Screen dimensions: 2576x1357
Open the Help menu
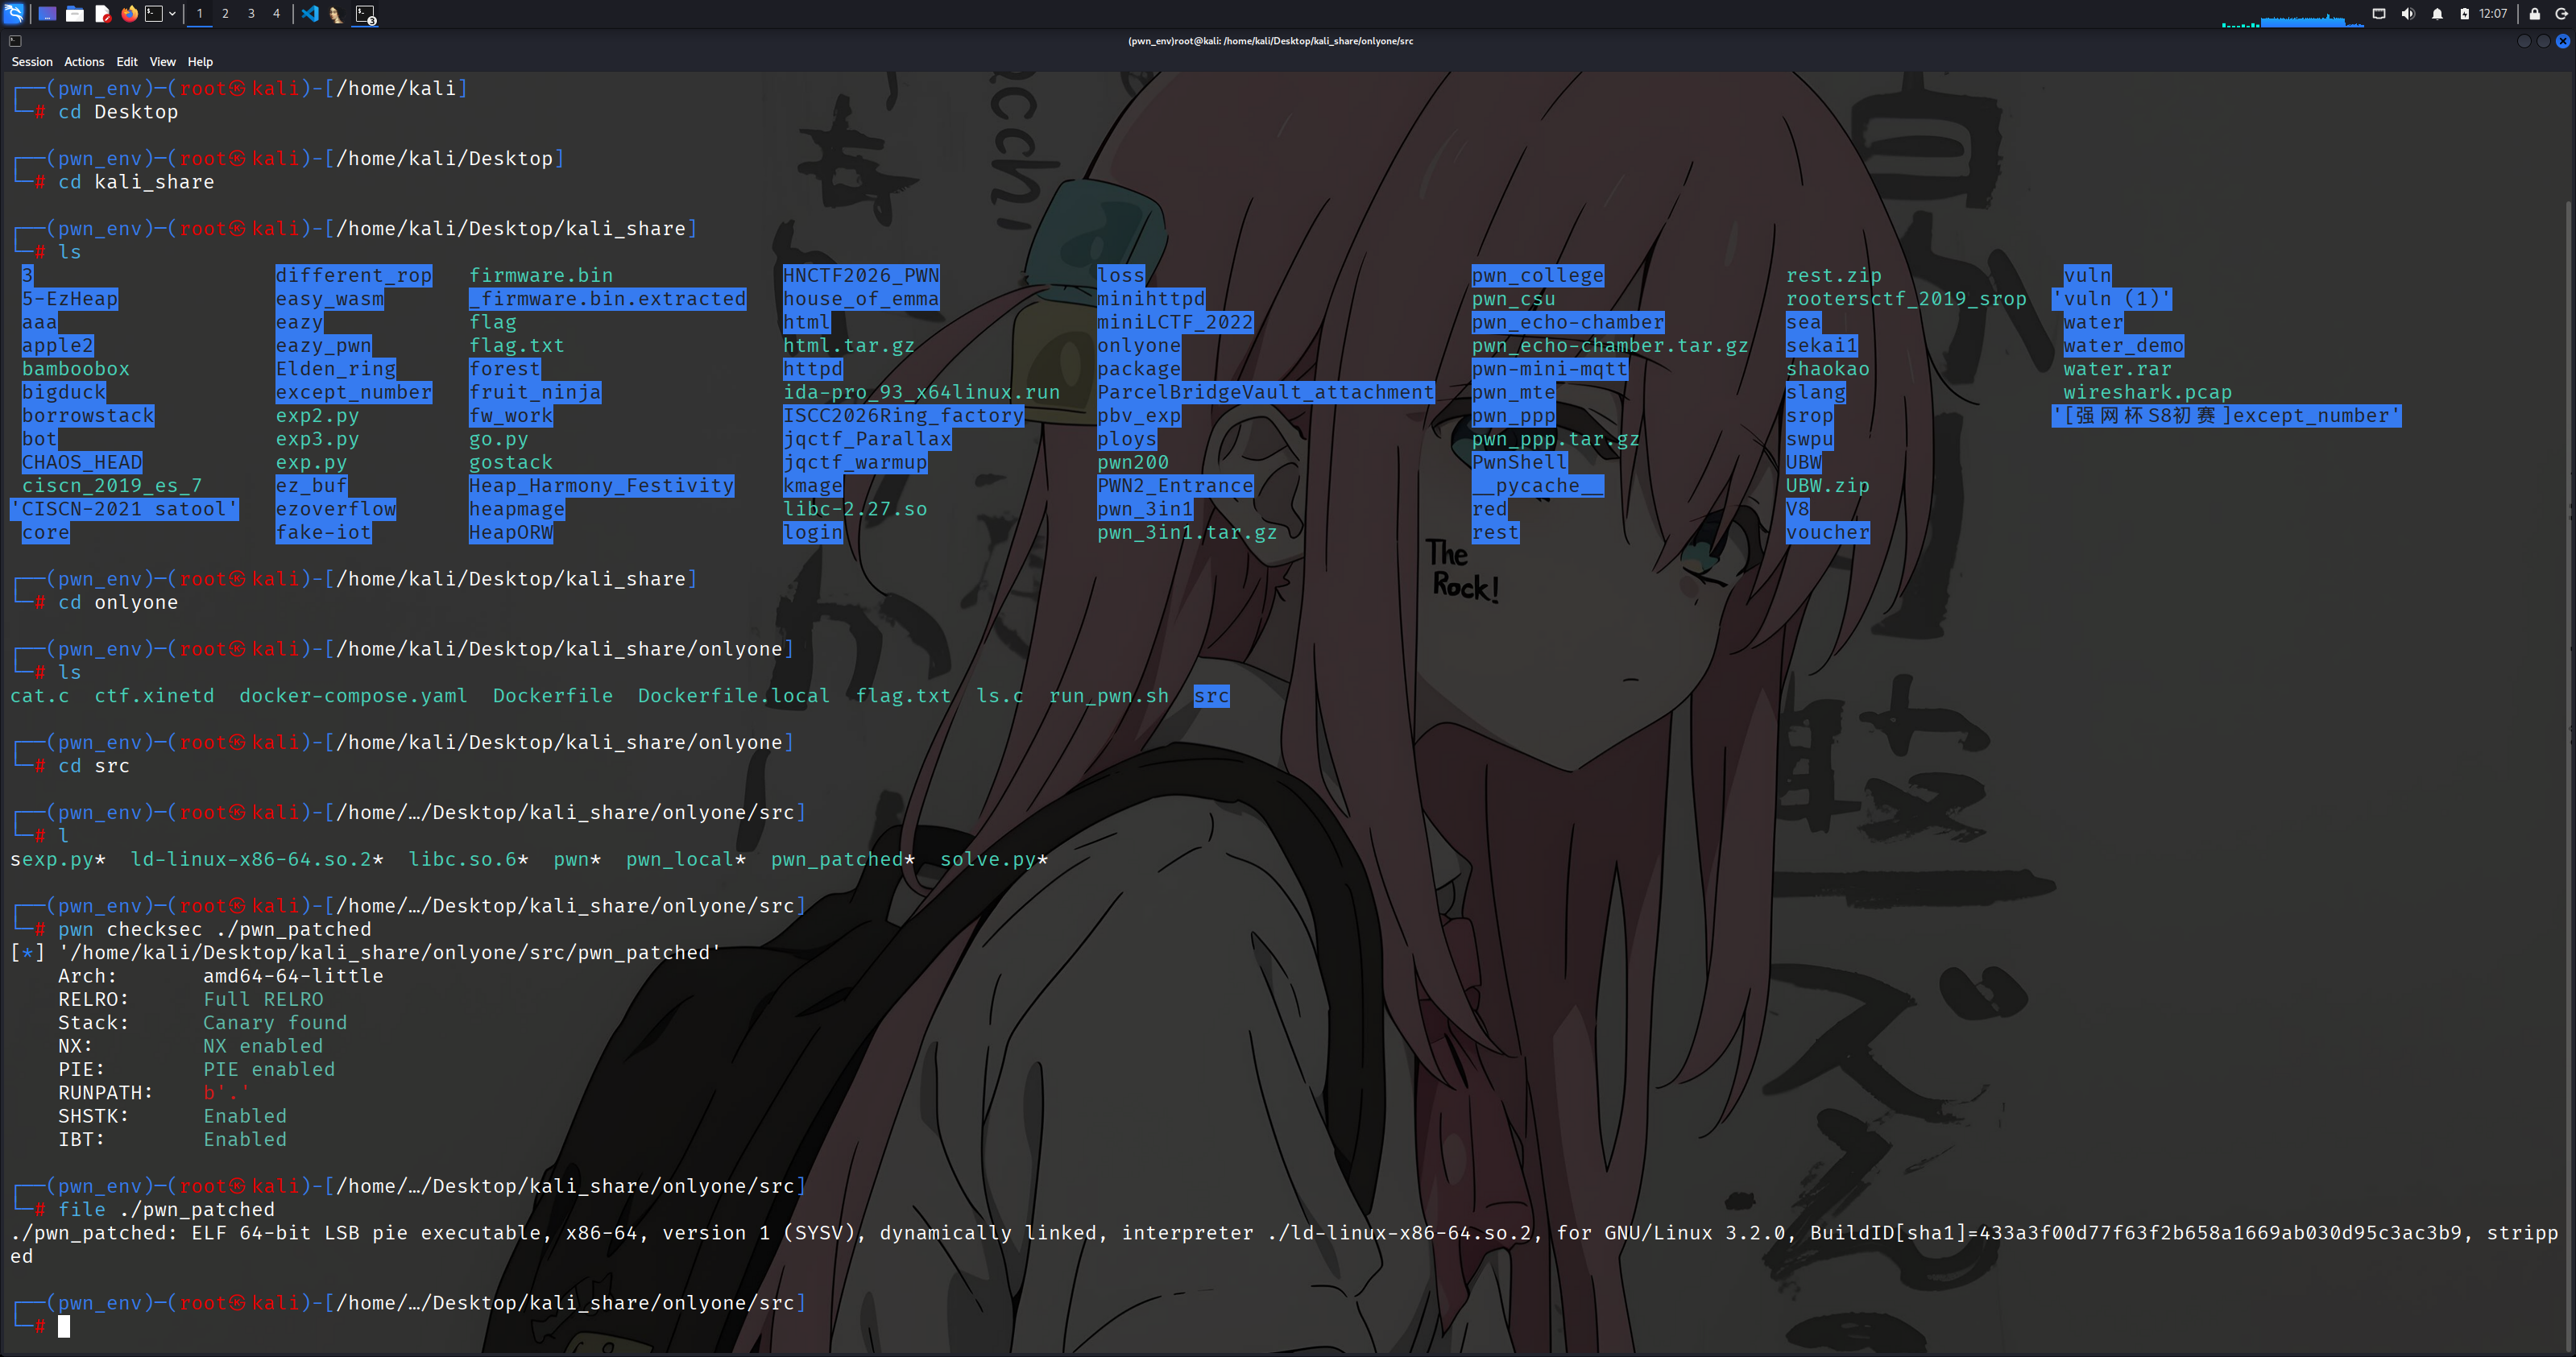(200, 62)
